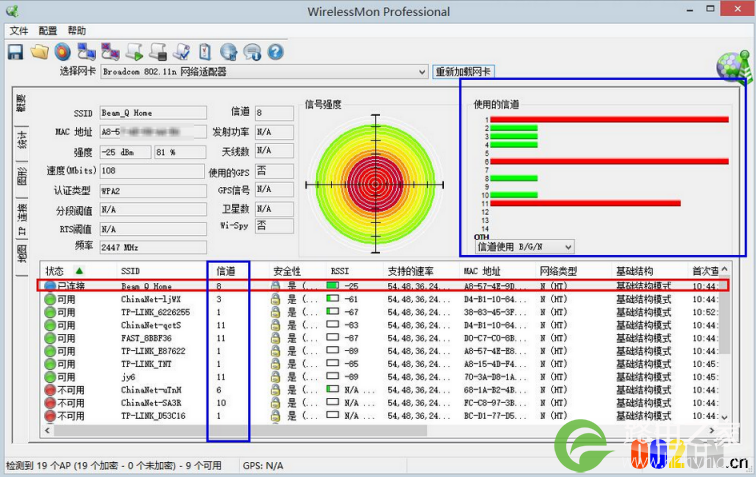756x477 pixels.
Task: Click the red channel 11 usage bar
Action: click(585, 203)
